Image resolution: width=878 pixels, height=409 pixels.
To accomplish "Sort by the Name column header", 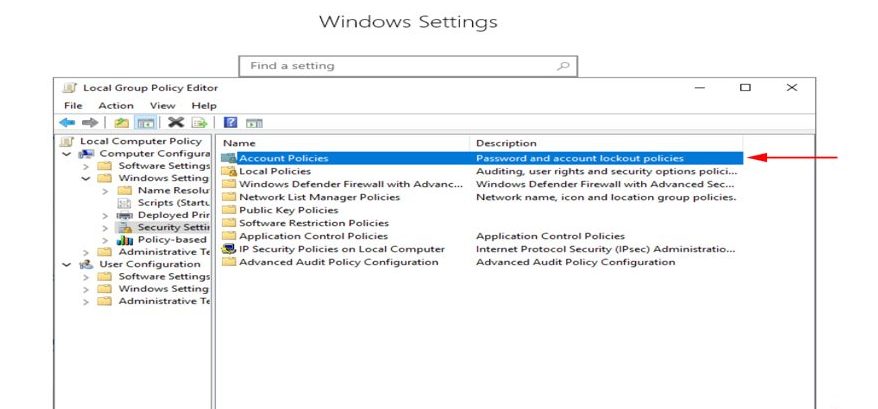I will [344, 143].
